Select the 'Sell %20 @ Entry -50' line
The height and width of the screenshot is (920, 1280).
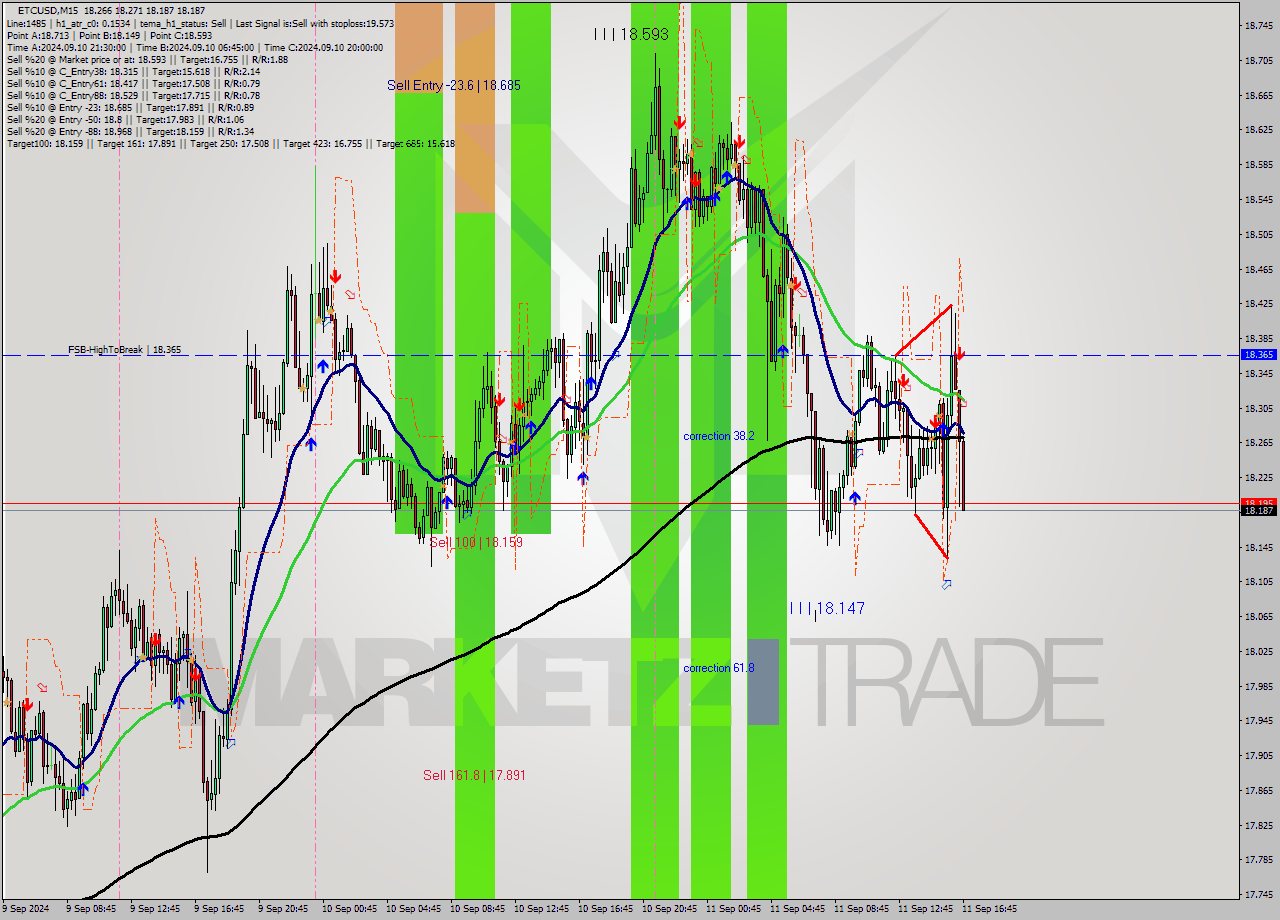pos(125,119)
